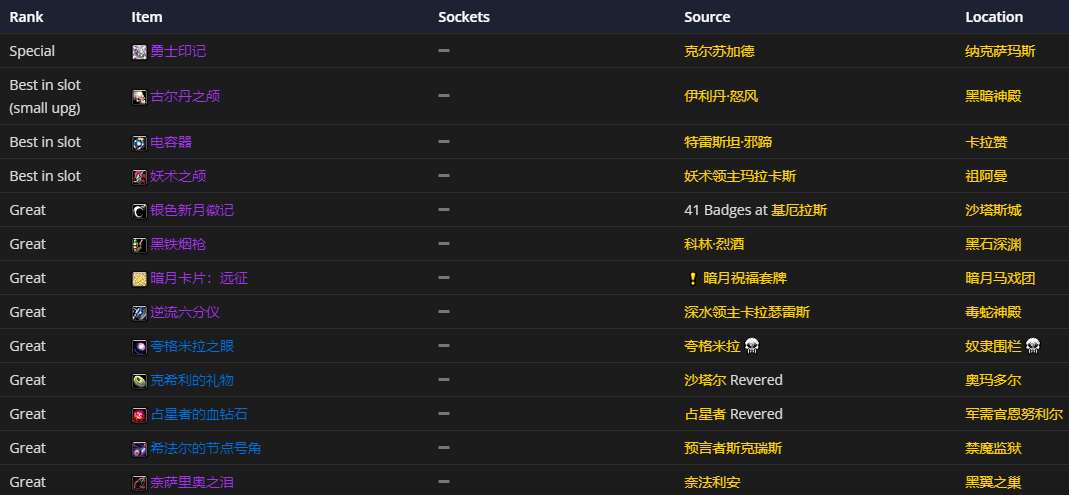Viewport: 1069px width, 495px height.
Task: Click the 妖术之颅 item icon
Action: pyautogui.click(x=139, y=176)
